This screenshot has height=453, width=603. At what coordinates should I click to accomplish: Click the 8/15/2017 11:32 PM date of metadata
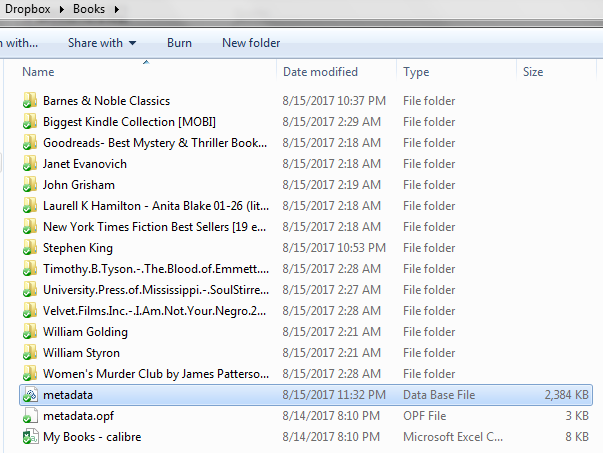click(x=334, y=395)
